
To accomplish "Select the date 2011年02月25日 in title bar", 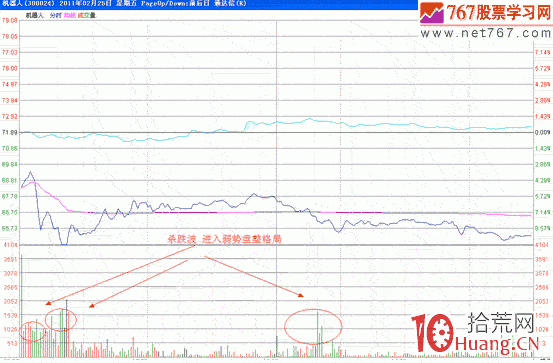I will [86, 4].
